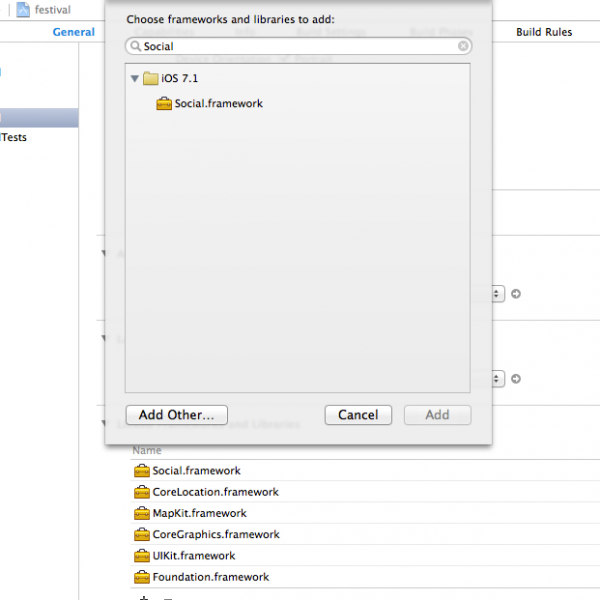Click the Social.framework row icon in linked list

coord(142,471)
